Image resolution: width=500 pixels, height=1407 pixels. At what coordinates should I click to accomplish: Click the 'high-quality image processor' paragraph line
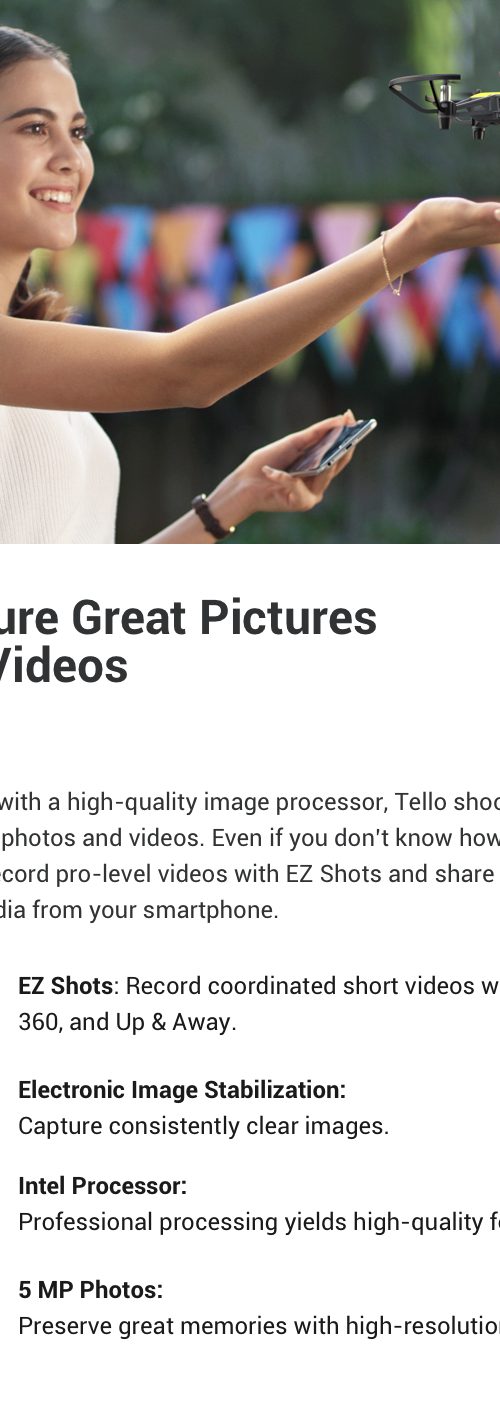[250, 802]
